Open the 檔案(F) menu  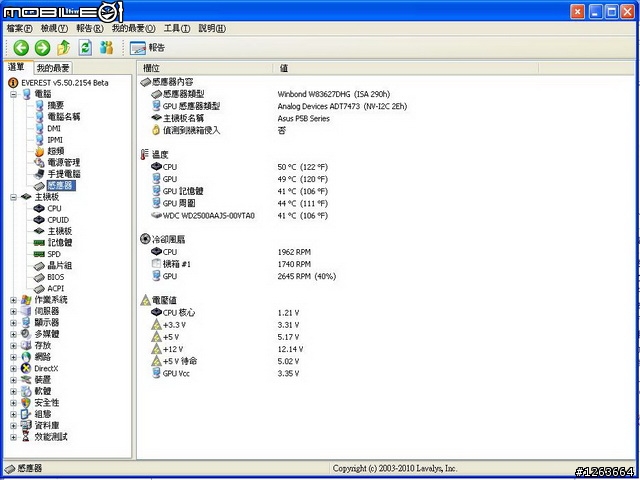click(x=19, y=29)
